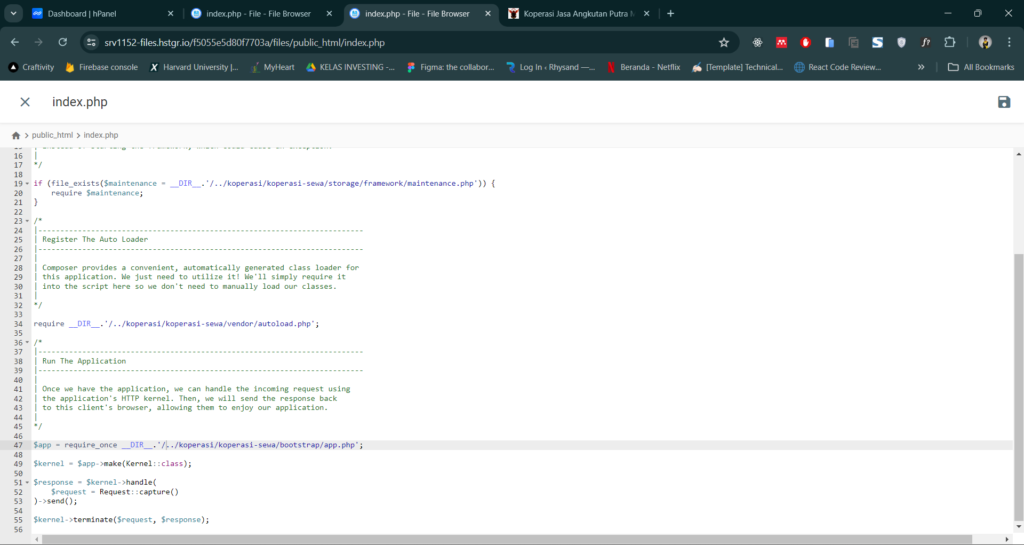Click '$request = Request::capture()' line

(x=115, y=492)
